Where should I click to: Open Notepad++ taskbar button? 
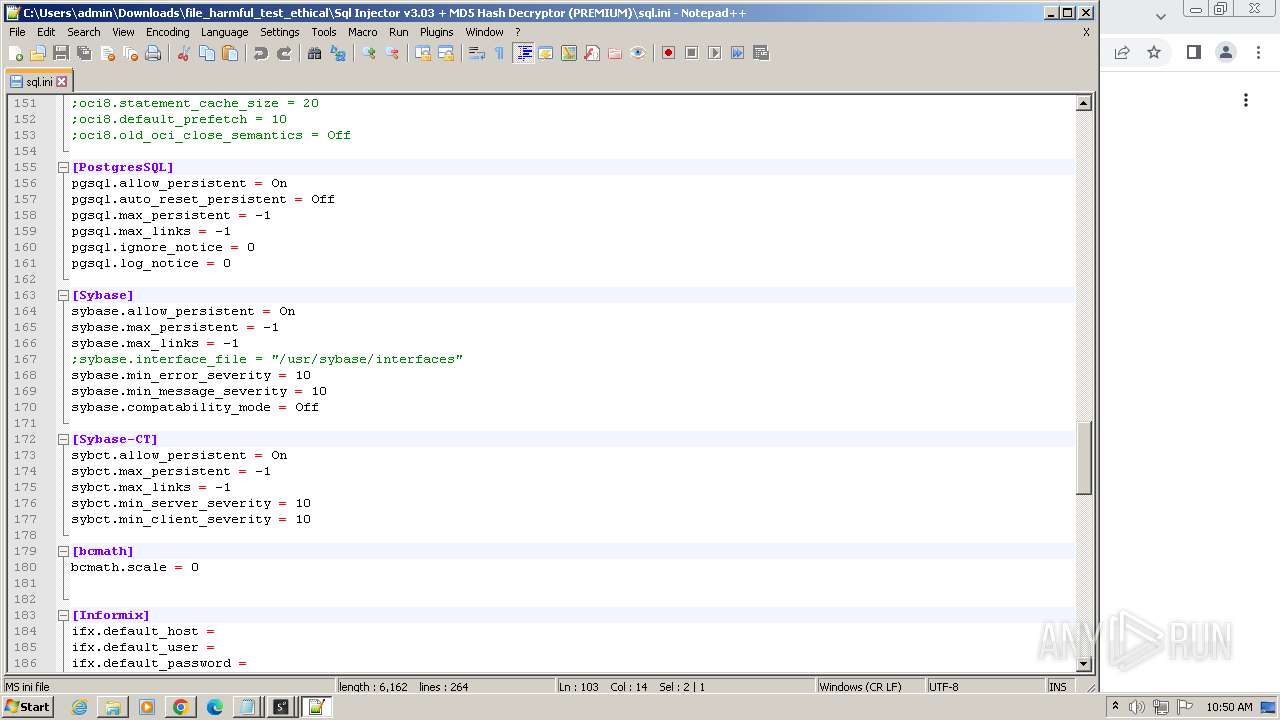coord(316,707)
